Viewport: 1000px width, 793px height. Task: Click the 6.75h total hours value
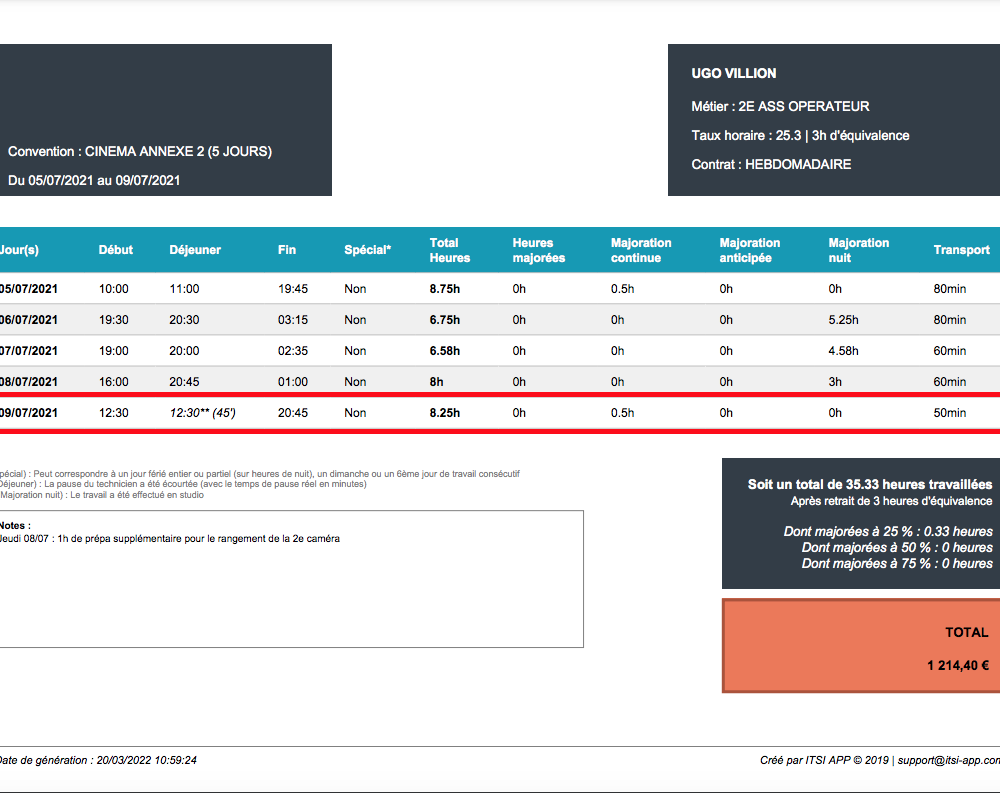click(x=445, y=320)
